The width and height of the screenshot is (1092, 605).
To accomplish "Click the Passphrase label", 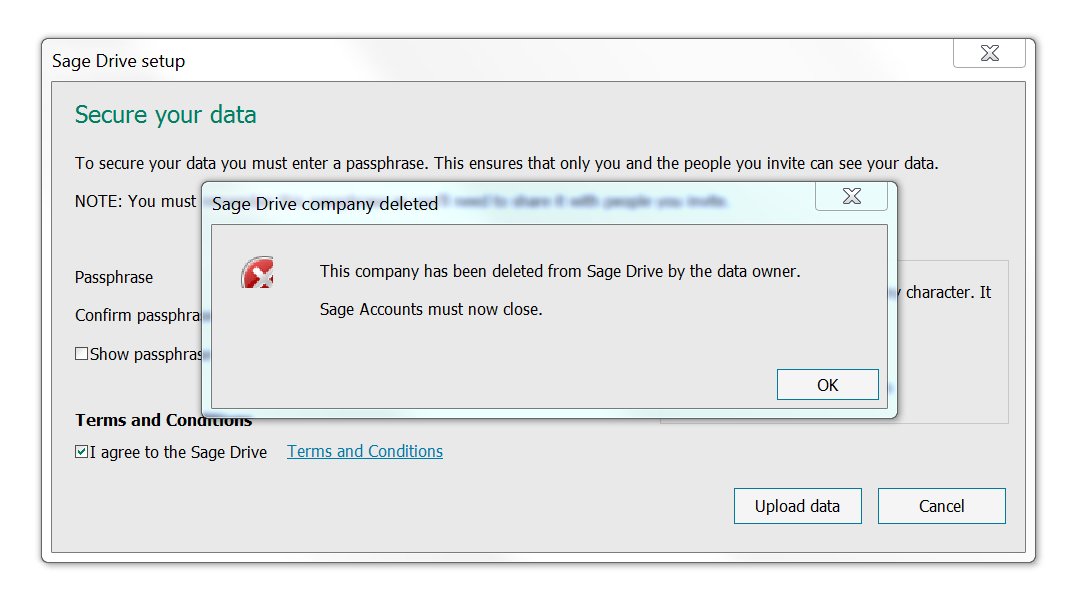I will pyautogui.click(x=114, y=277).
